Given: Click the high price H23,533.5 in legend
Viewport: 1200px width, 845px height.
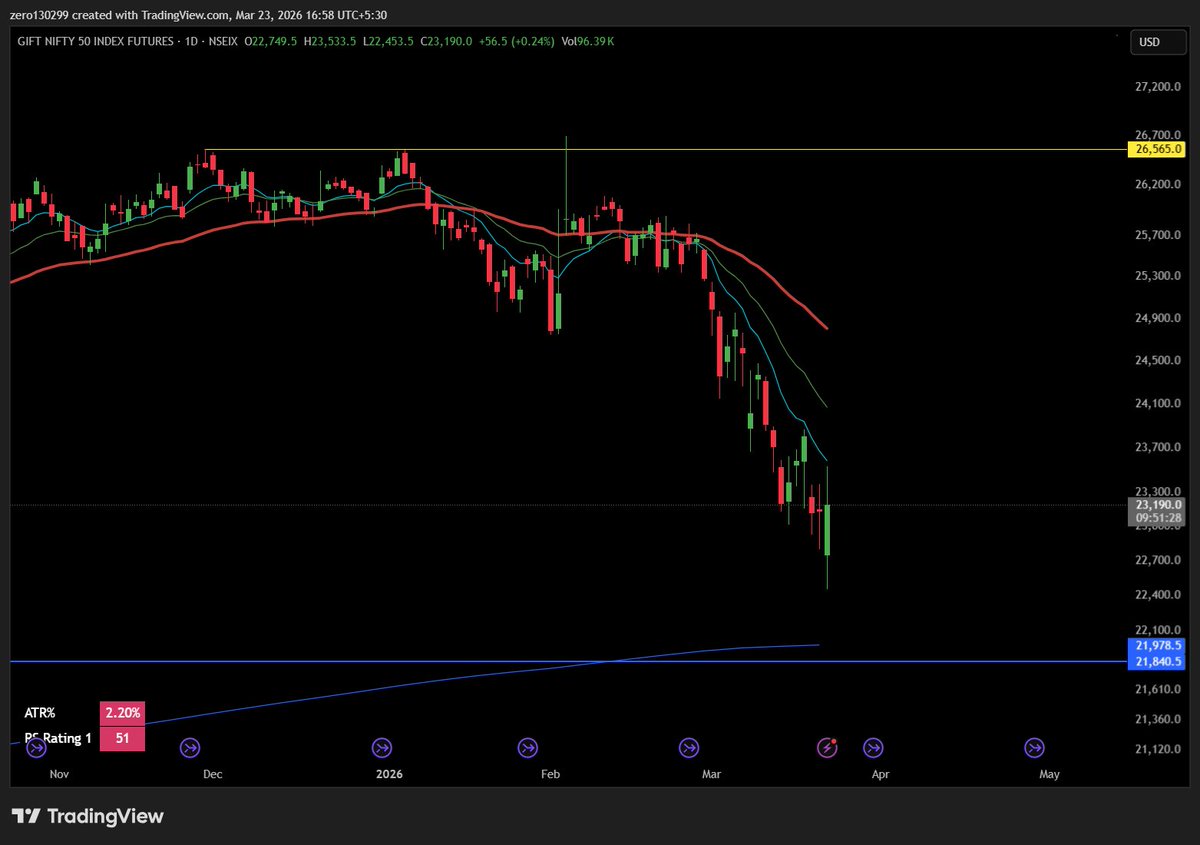Looking at the screenshot, I should click(x=331, y=41).
